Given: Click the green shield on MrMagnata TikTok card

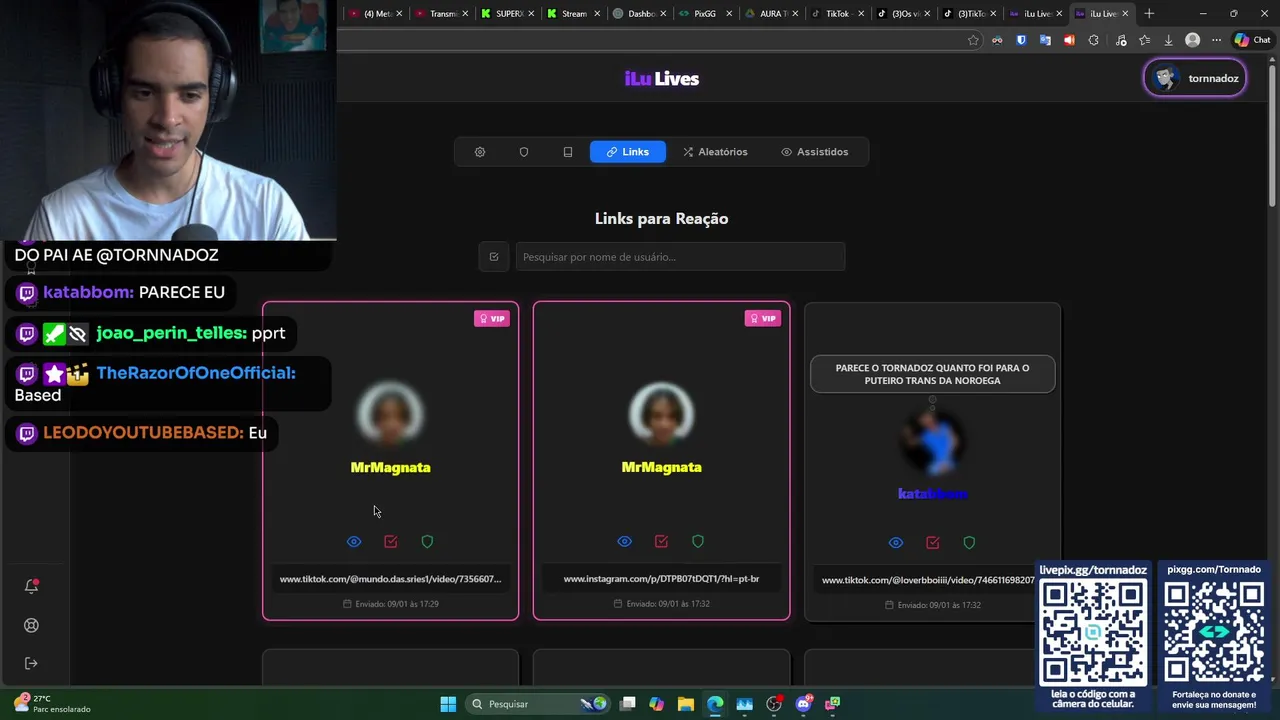Looking at the screenshot, I should (427, 541).
